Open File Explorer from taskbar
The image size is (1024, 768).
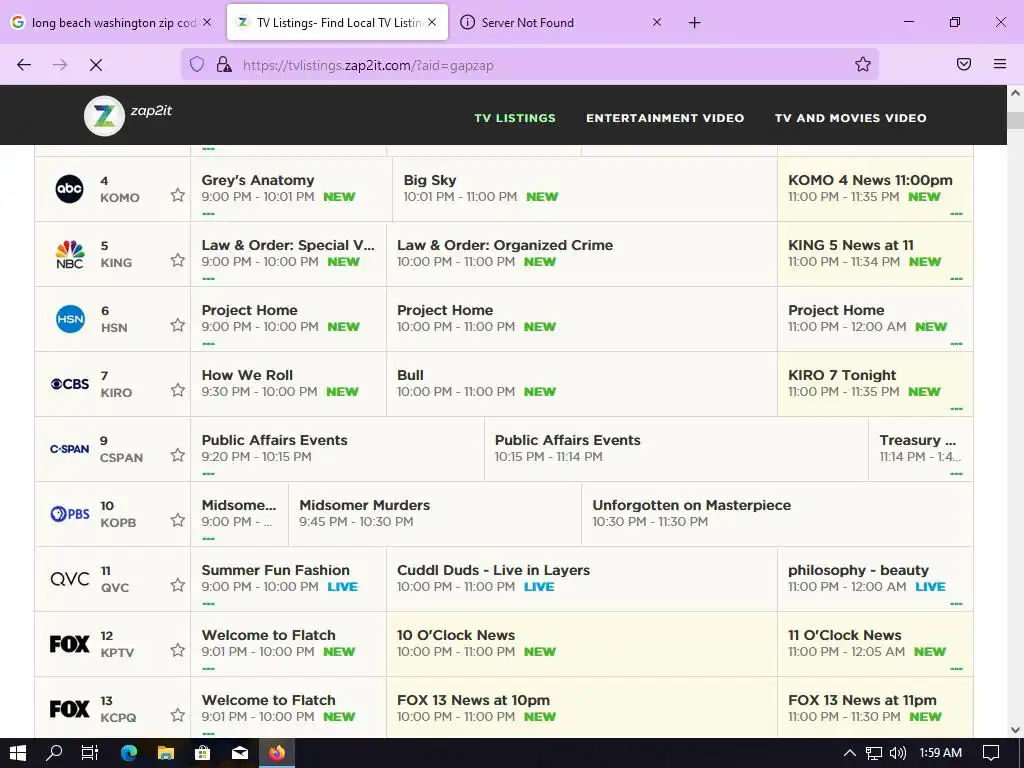[x=166, y=753]
